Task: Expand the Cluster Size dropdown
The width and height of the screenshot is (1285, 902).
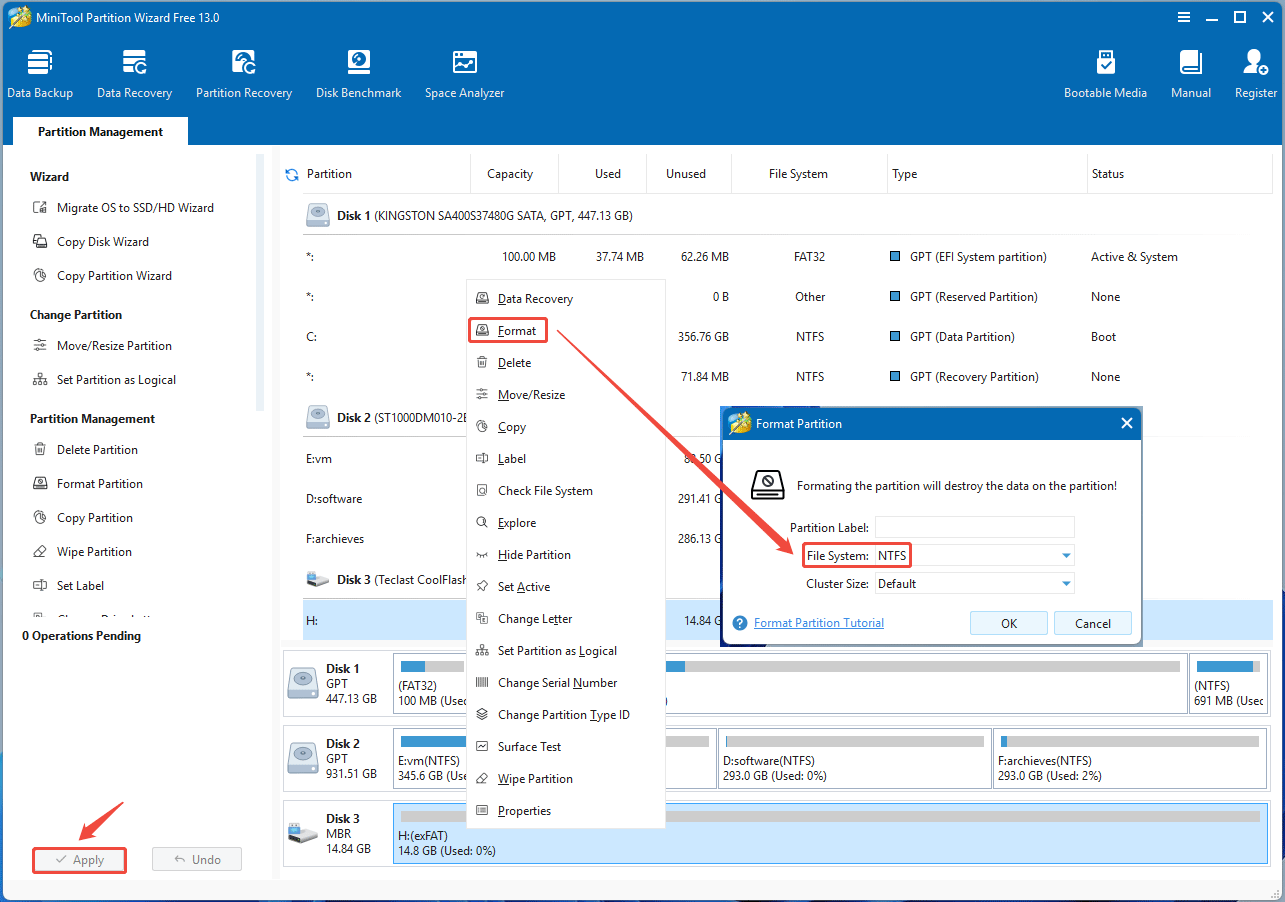Action: coord(1066,583)
